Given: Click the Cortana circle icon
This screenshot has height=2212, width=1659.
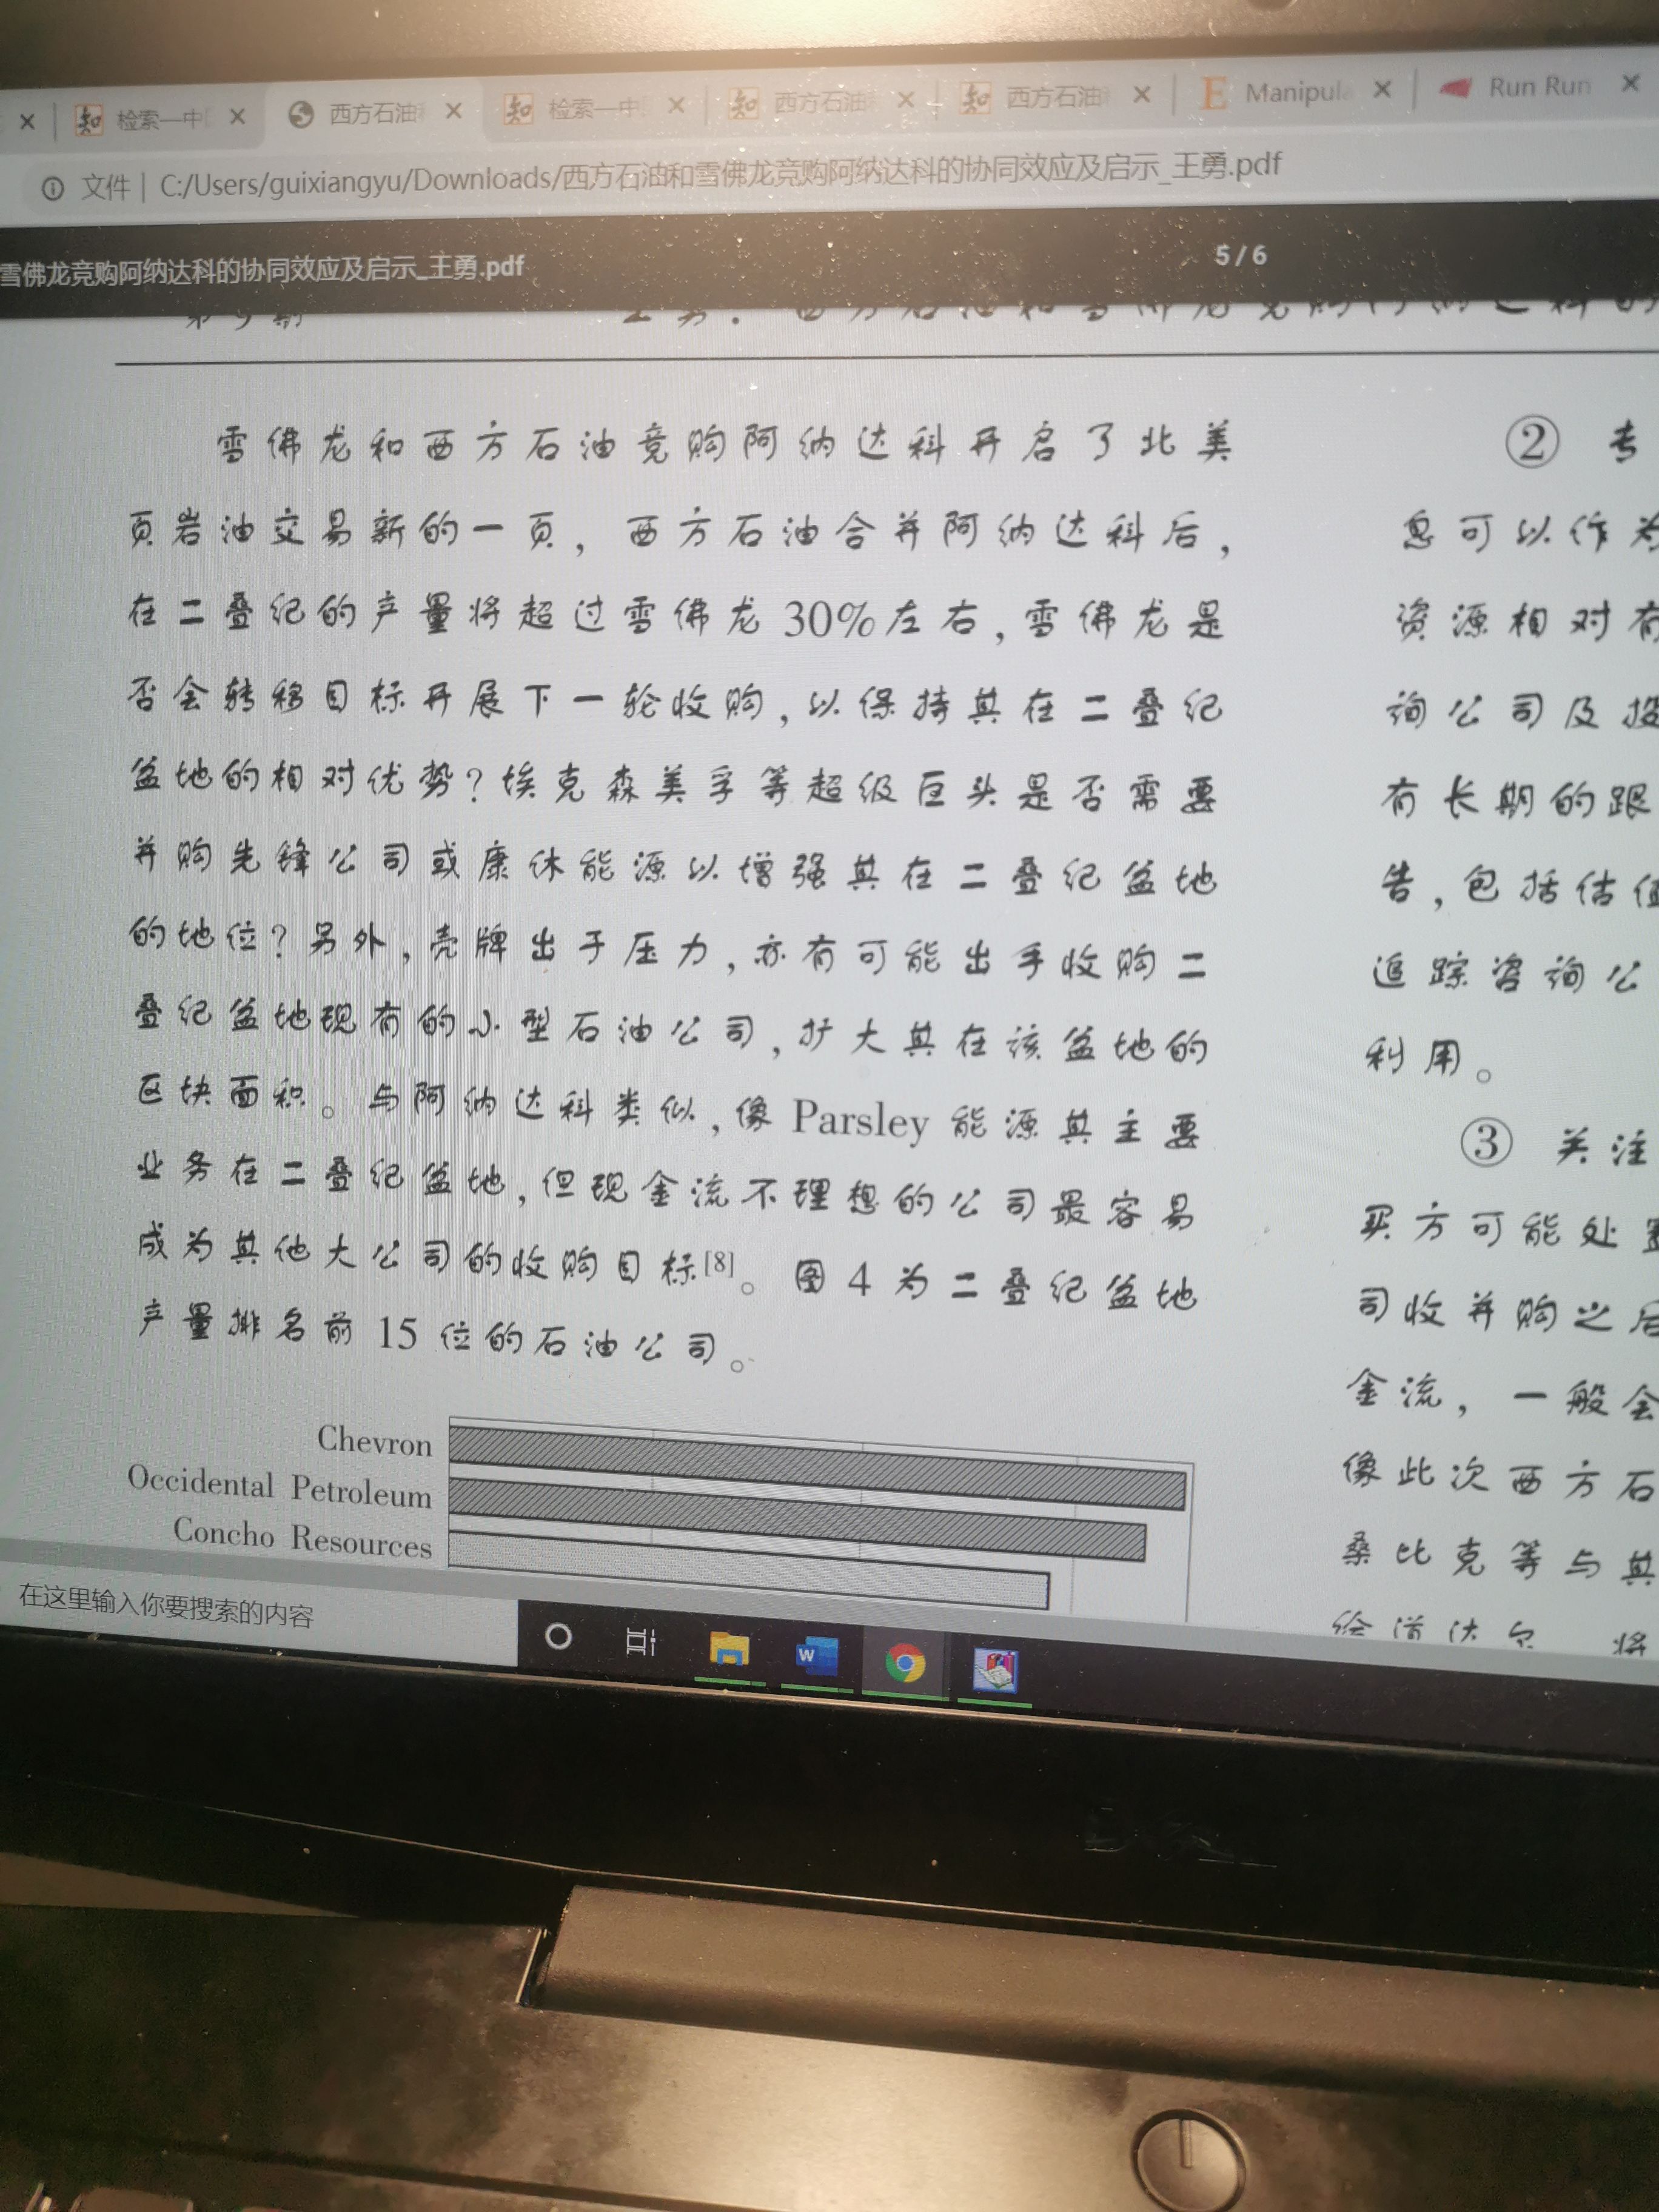Looking at the screenshot, I should [558, 1636].
